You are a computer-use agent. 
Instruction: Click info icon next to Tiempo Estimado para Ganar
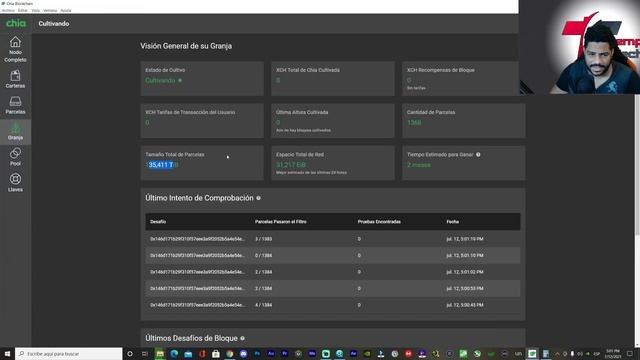[x=478, y=155]
